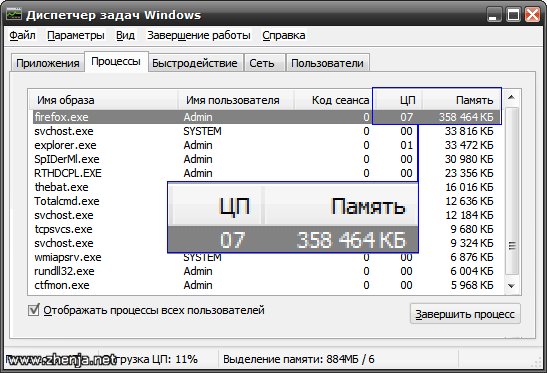The width and height of the screenshot is (547, 373).
Task: Click the scrollbar up arrow
Action: (x=511, y=98)
